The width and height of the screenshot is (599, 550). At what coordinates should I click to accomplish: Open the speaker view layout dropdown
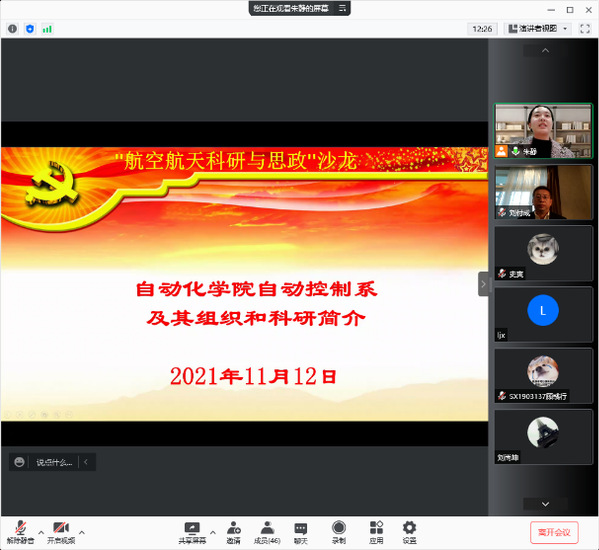tap(538, 29)
